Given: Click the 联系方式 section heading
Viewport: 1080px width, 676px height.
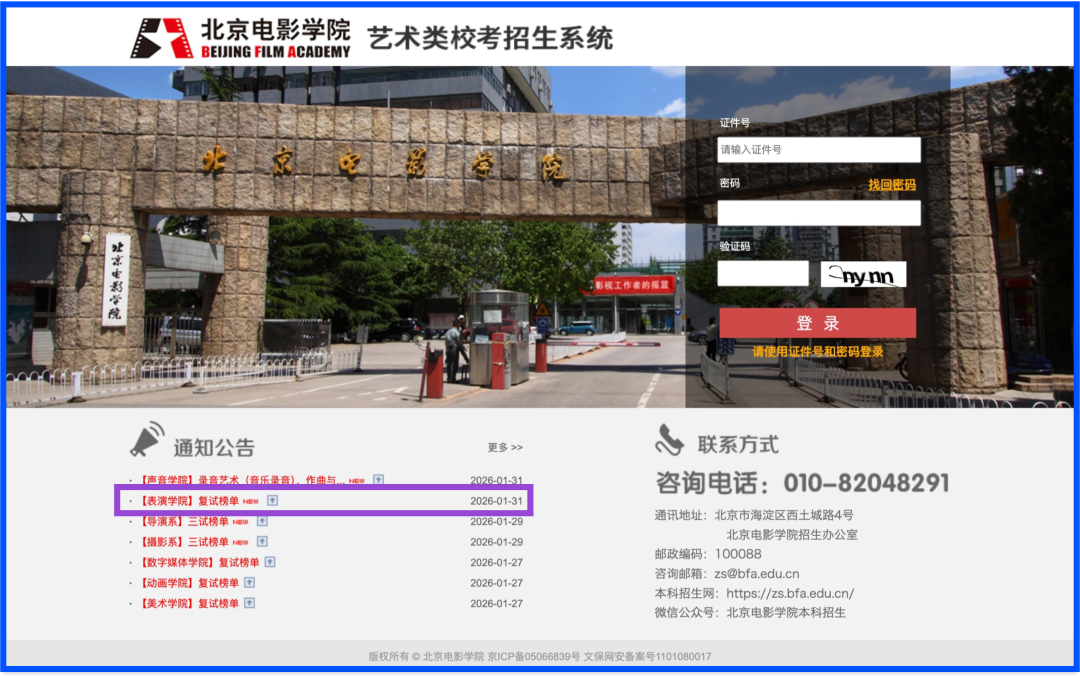Looking at the screenshot, I should (x=738, y=444).
